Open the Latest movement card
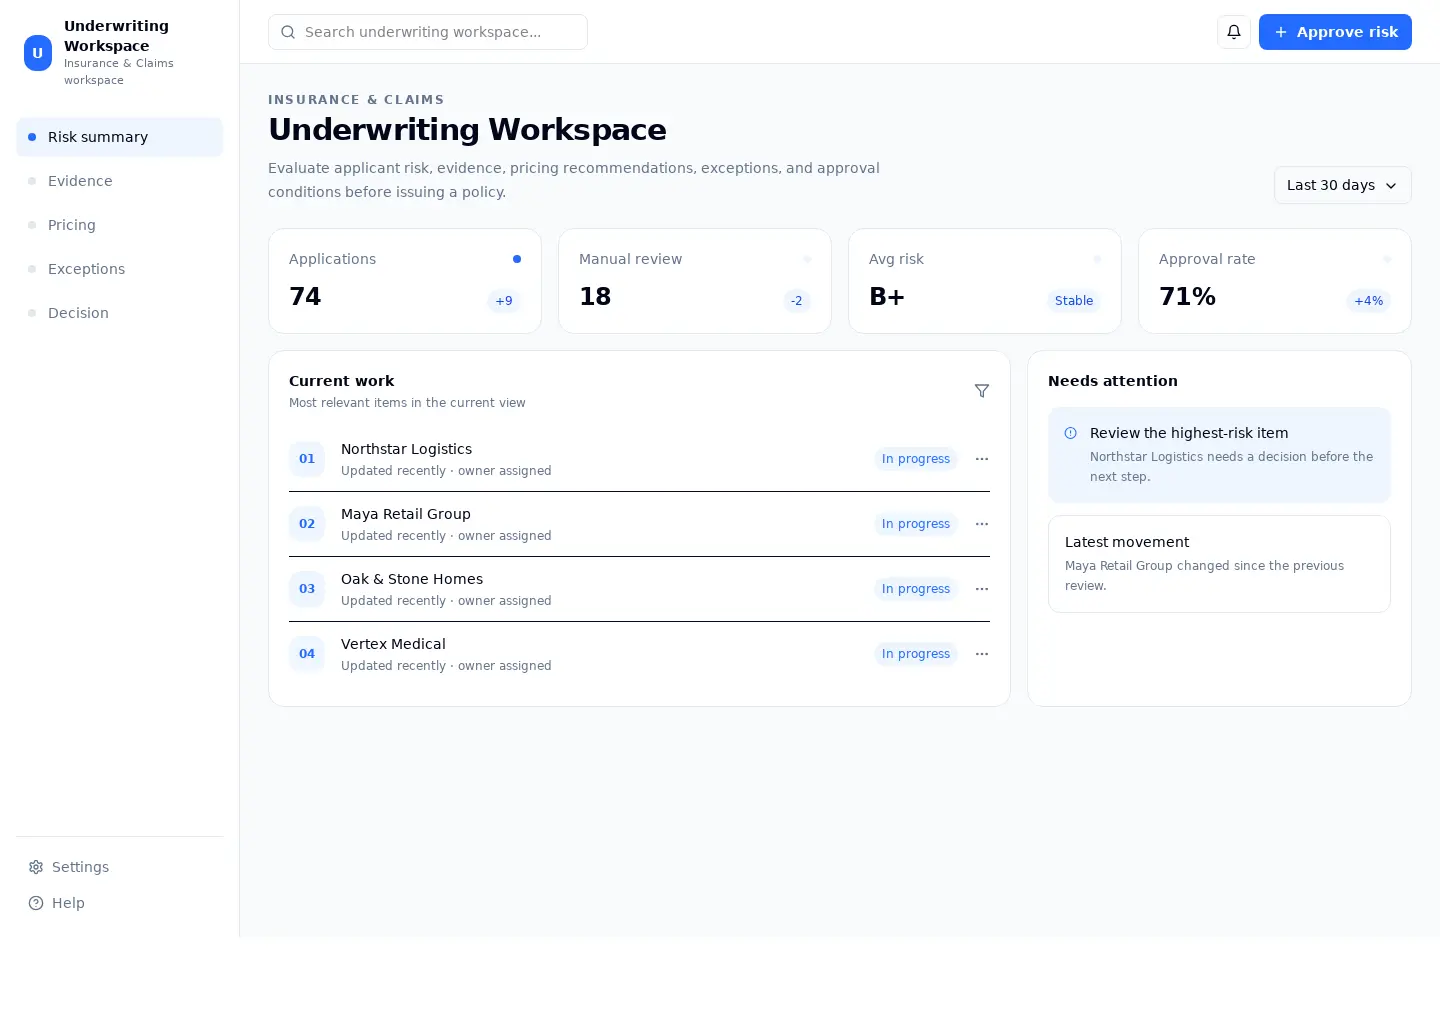The image size is (1440, 1024). (x=1219, y=564)
